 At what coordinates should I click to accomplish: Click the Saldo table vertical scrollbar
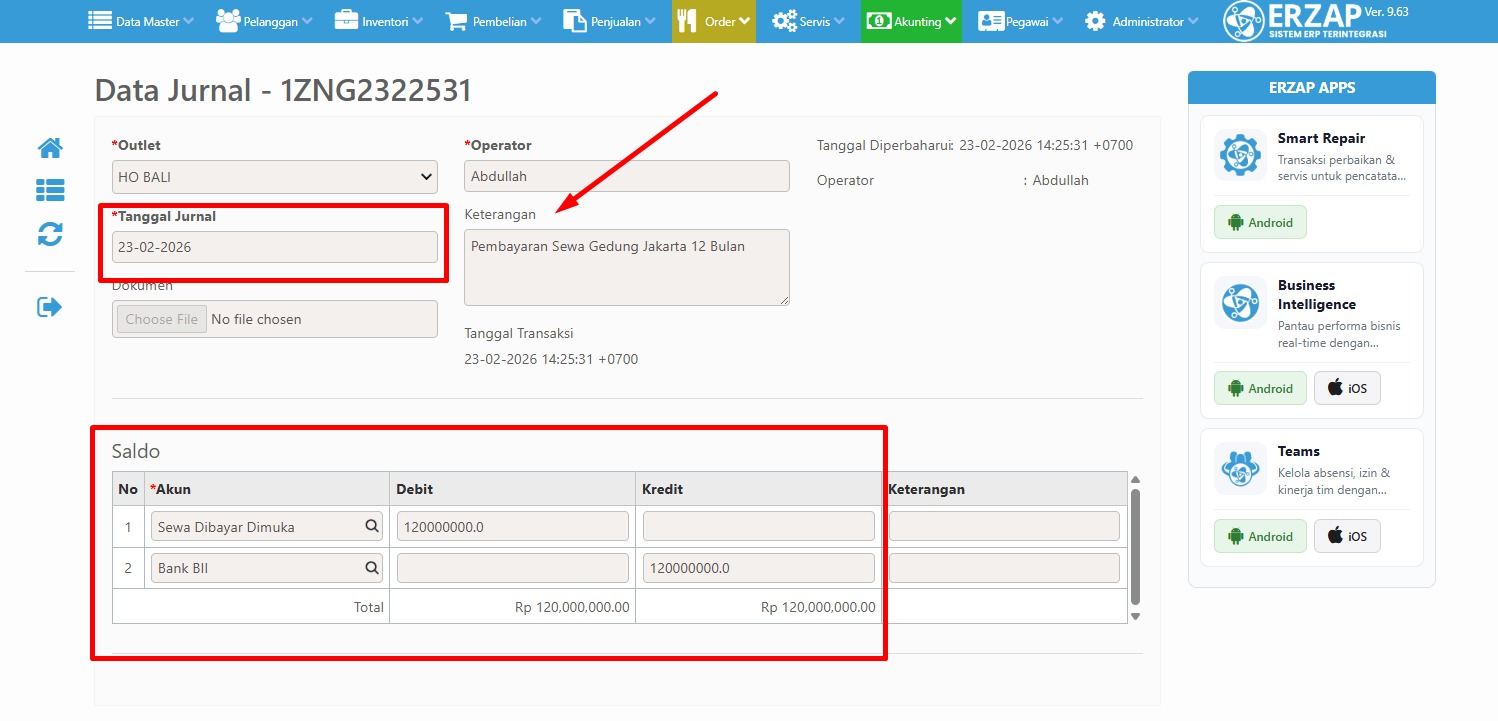1134,545
